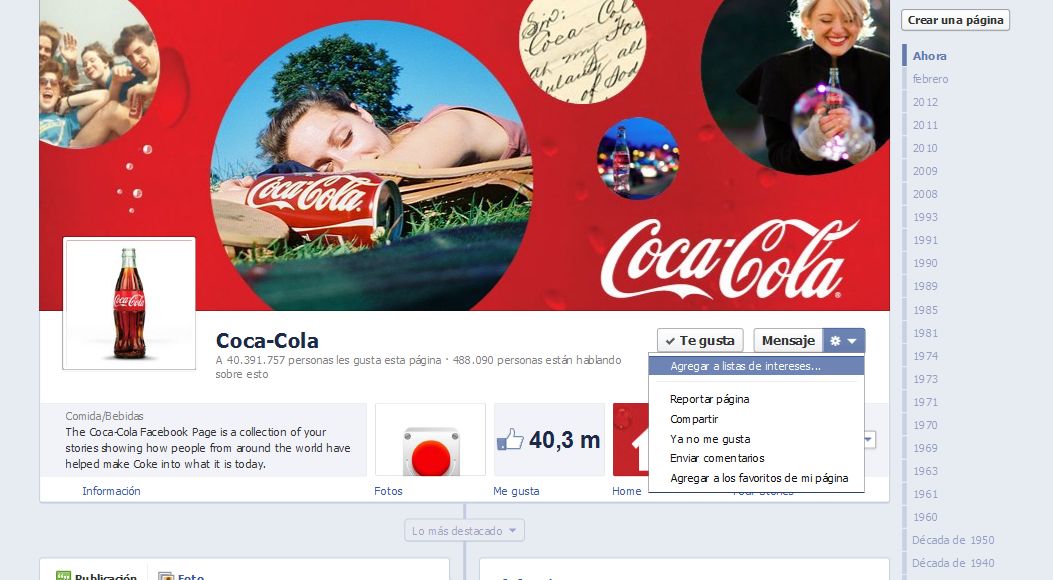Select Compartir in the dropdown menu
The width and height of the screenshot is (1053, 580).
point(694,419)
